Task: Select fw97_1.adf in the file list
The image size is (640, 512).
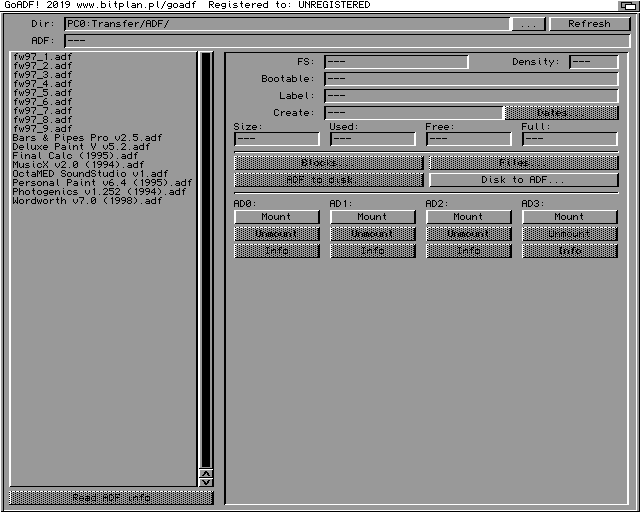Action: click(103, 57)
